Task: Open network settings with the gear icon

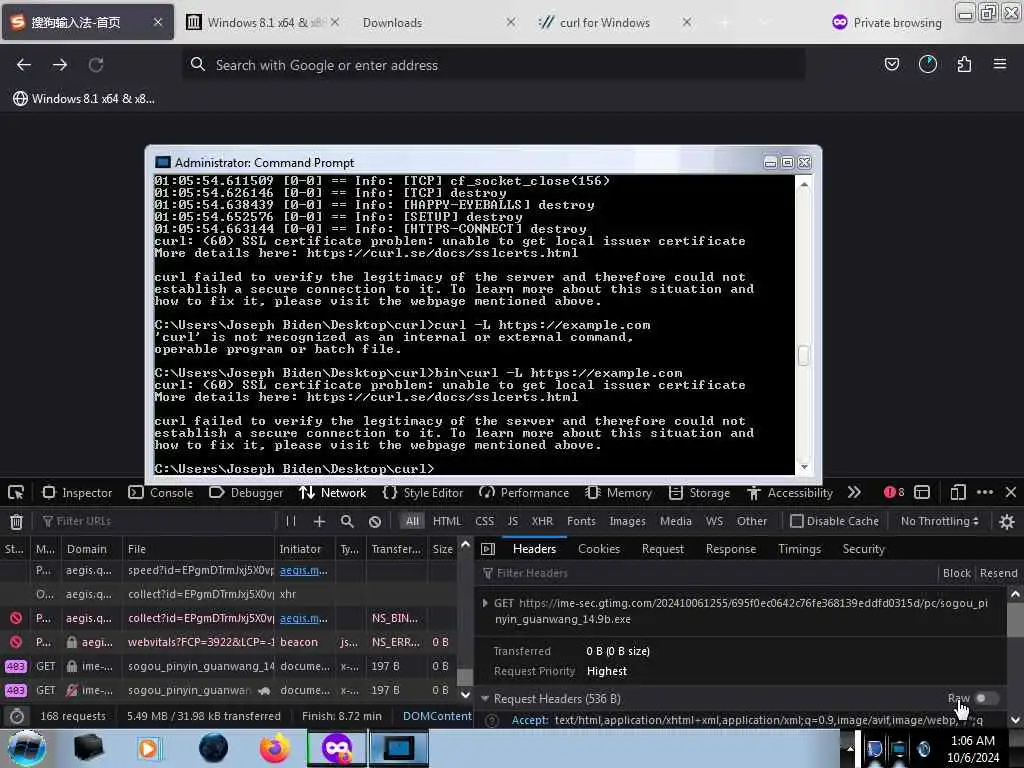Action: click(1007, 521)
